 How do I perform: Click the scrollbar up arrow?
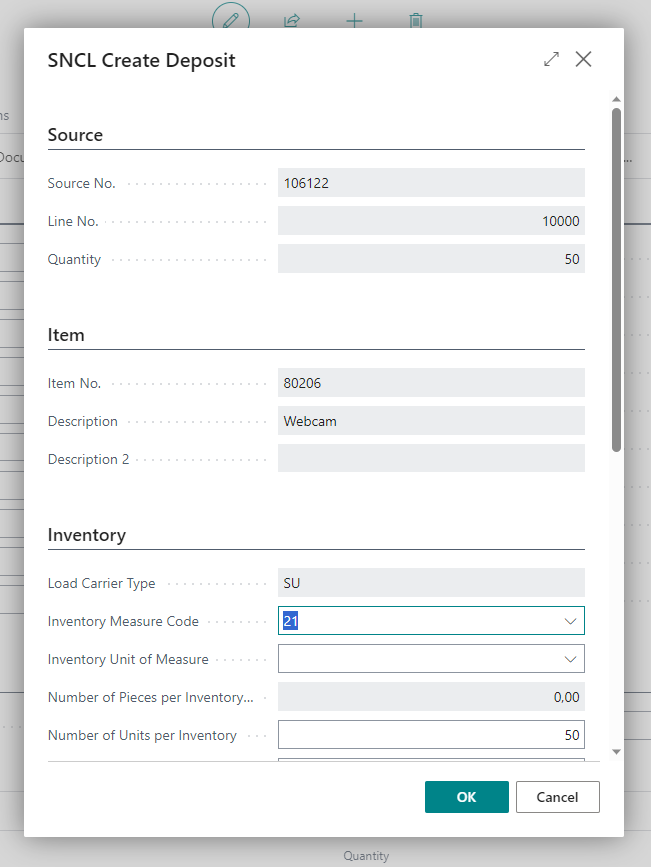pyautogui.click(x=616, y=99)
